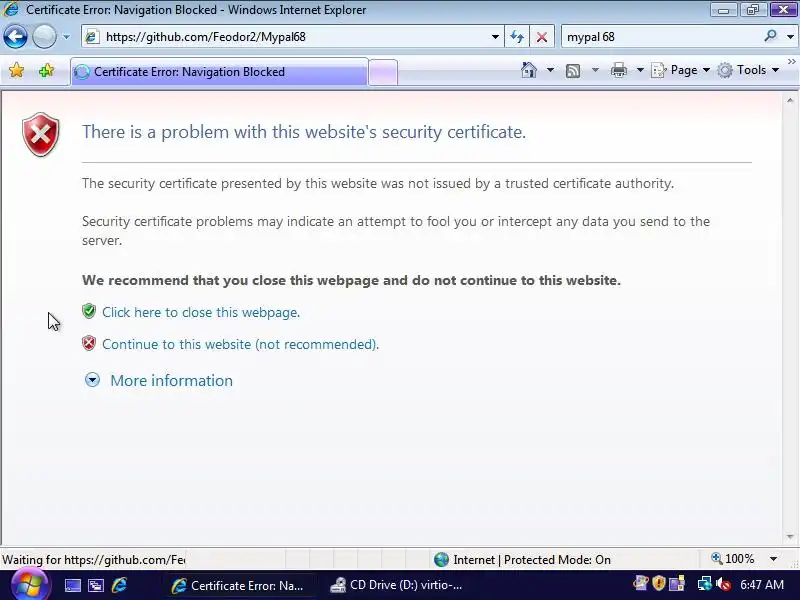This screenshot has width=800, height=600.
Task: Expand the zoom level dropdown arrow
Action: (773, 559)
